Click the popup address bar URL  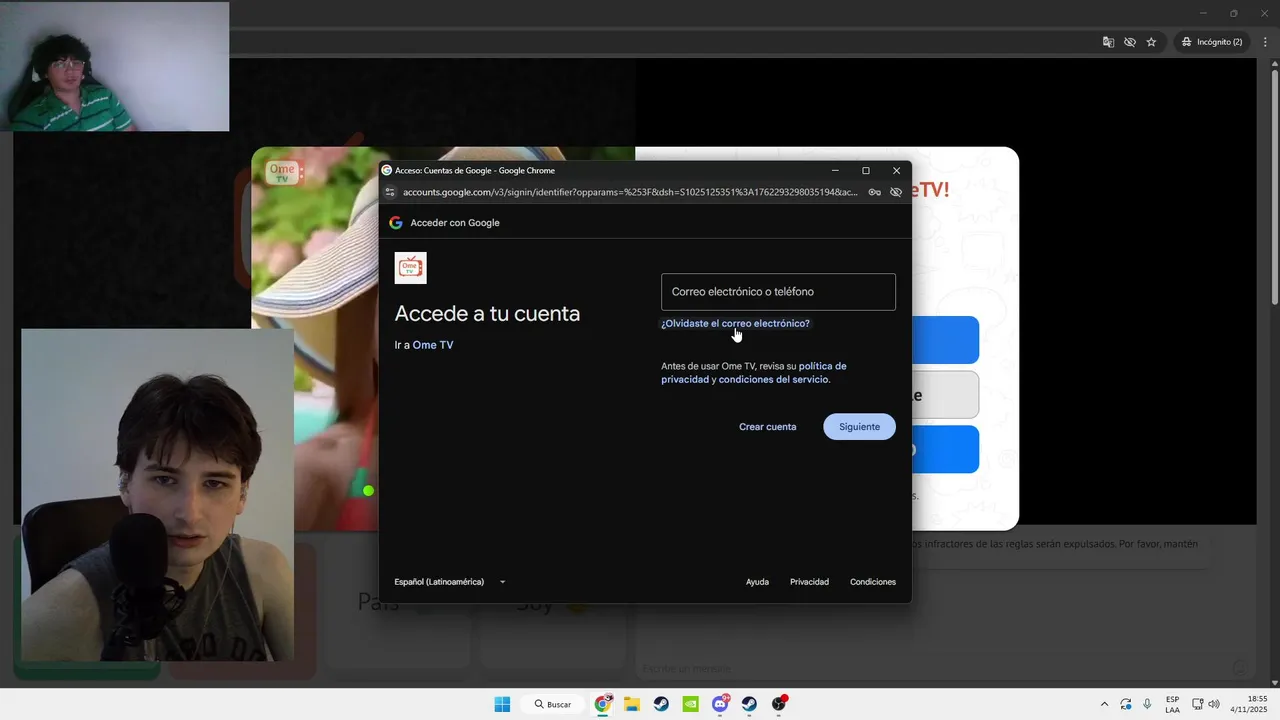click(x=630, y=192)
